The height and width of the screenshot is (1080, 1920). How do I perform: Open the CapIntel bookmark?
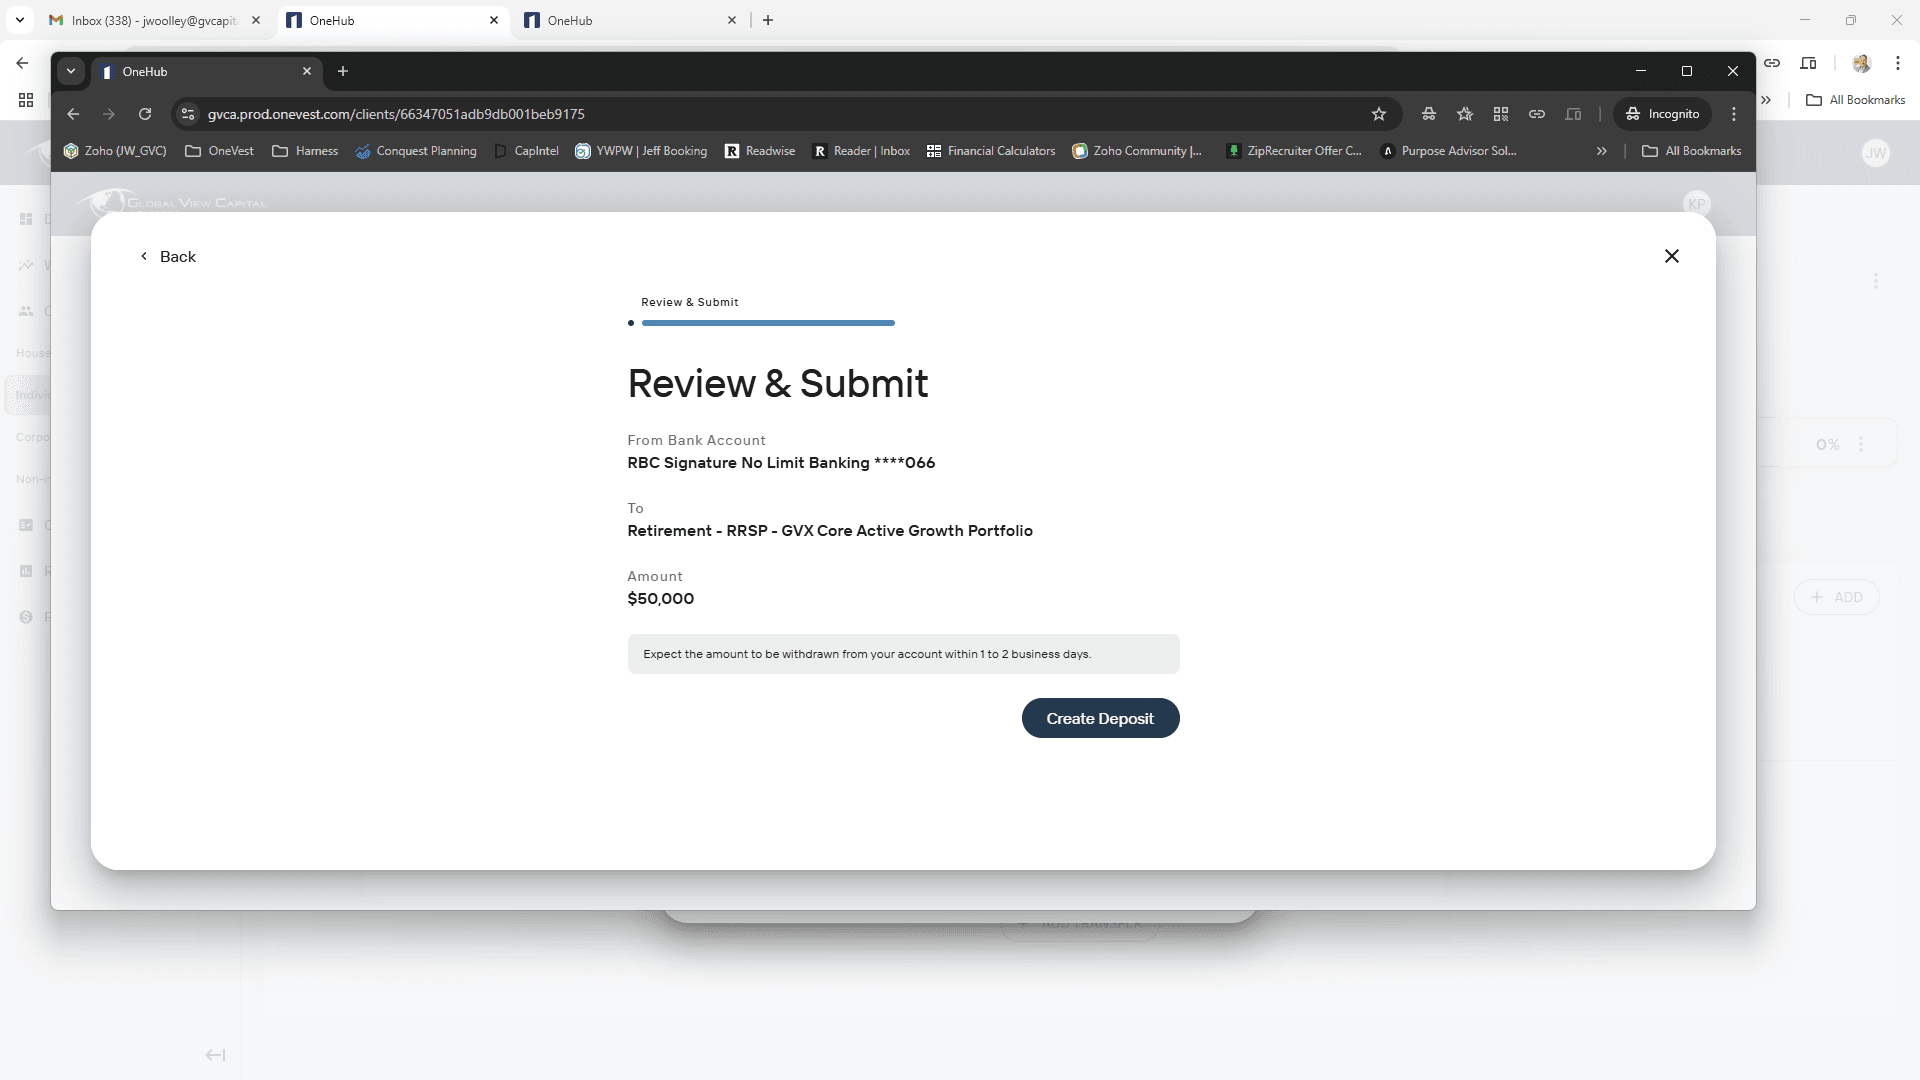pyautogui.click(x=527, y=151)
